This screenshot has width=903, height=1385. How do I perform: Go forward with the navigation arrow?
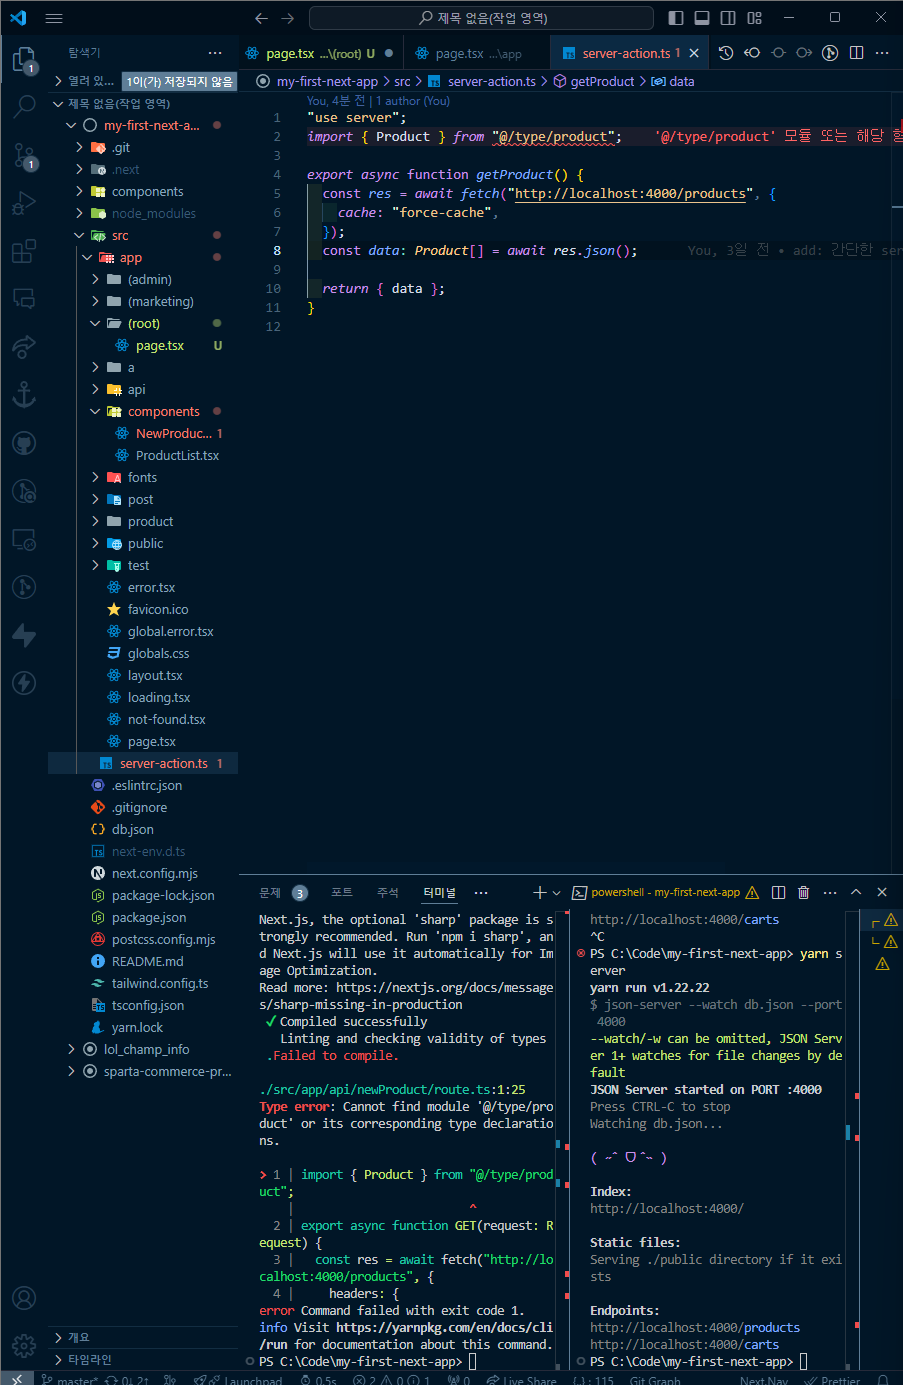[x=288, y=18]
